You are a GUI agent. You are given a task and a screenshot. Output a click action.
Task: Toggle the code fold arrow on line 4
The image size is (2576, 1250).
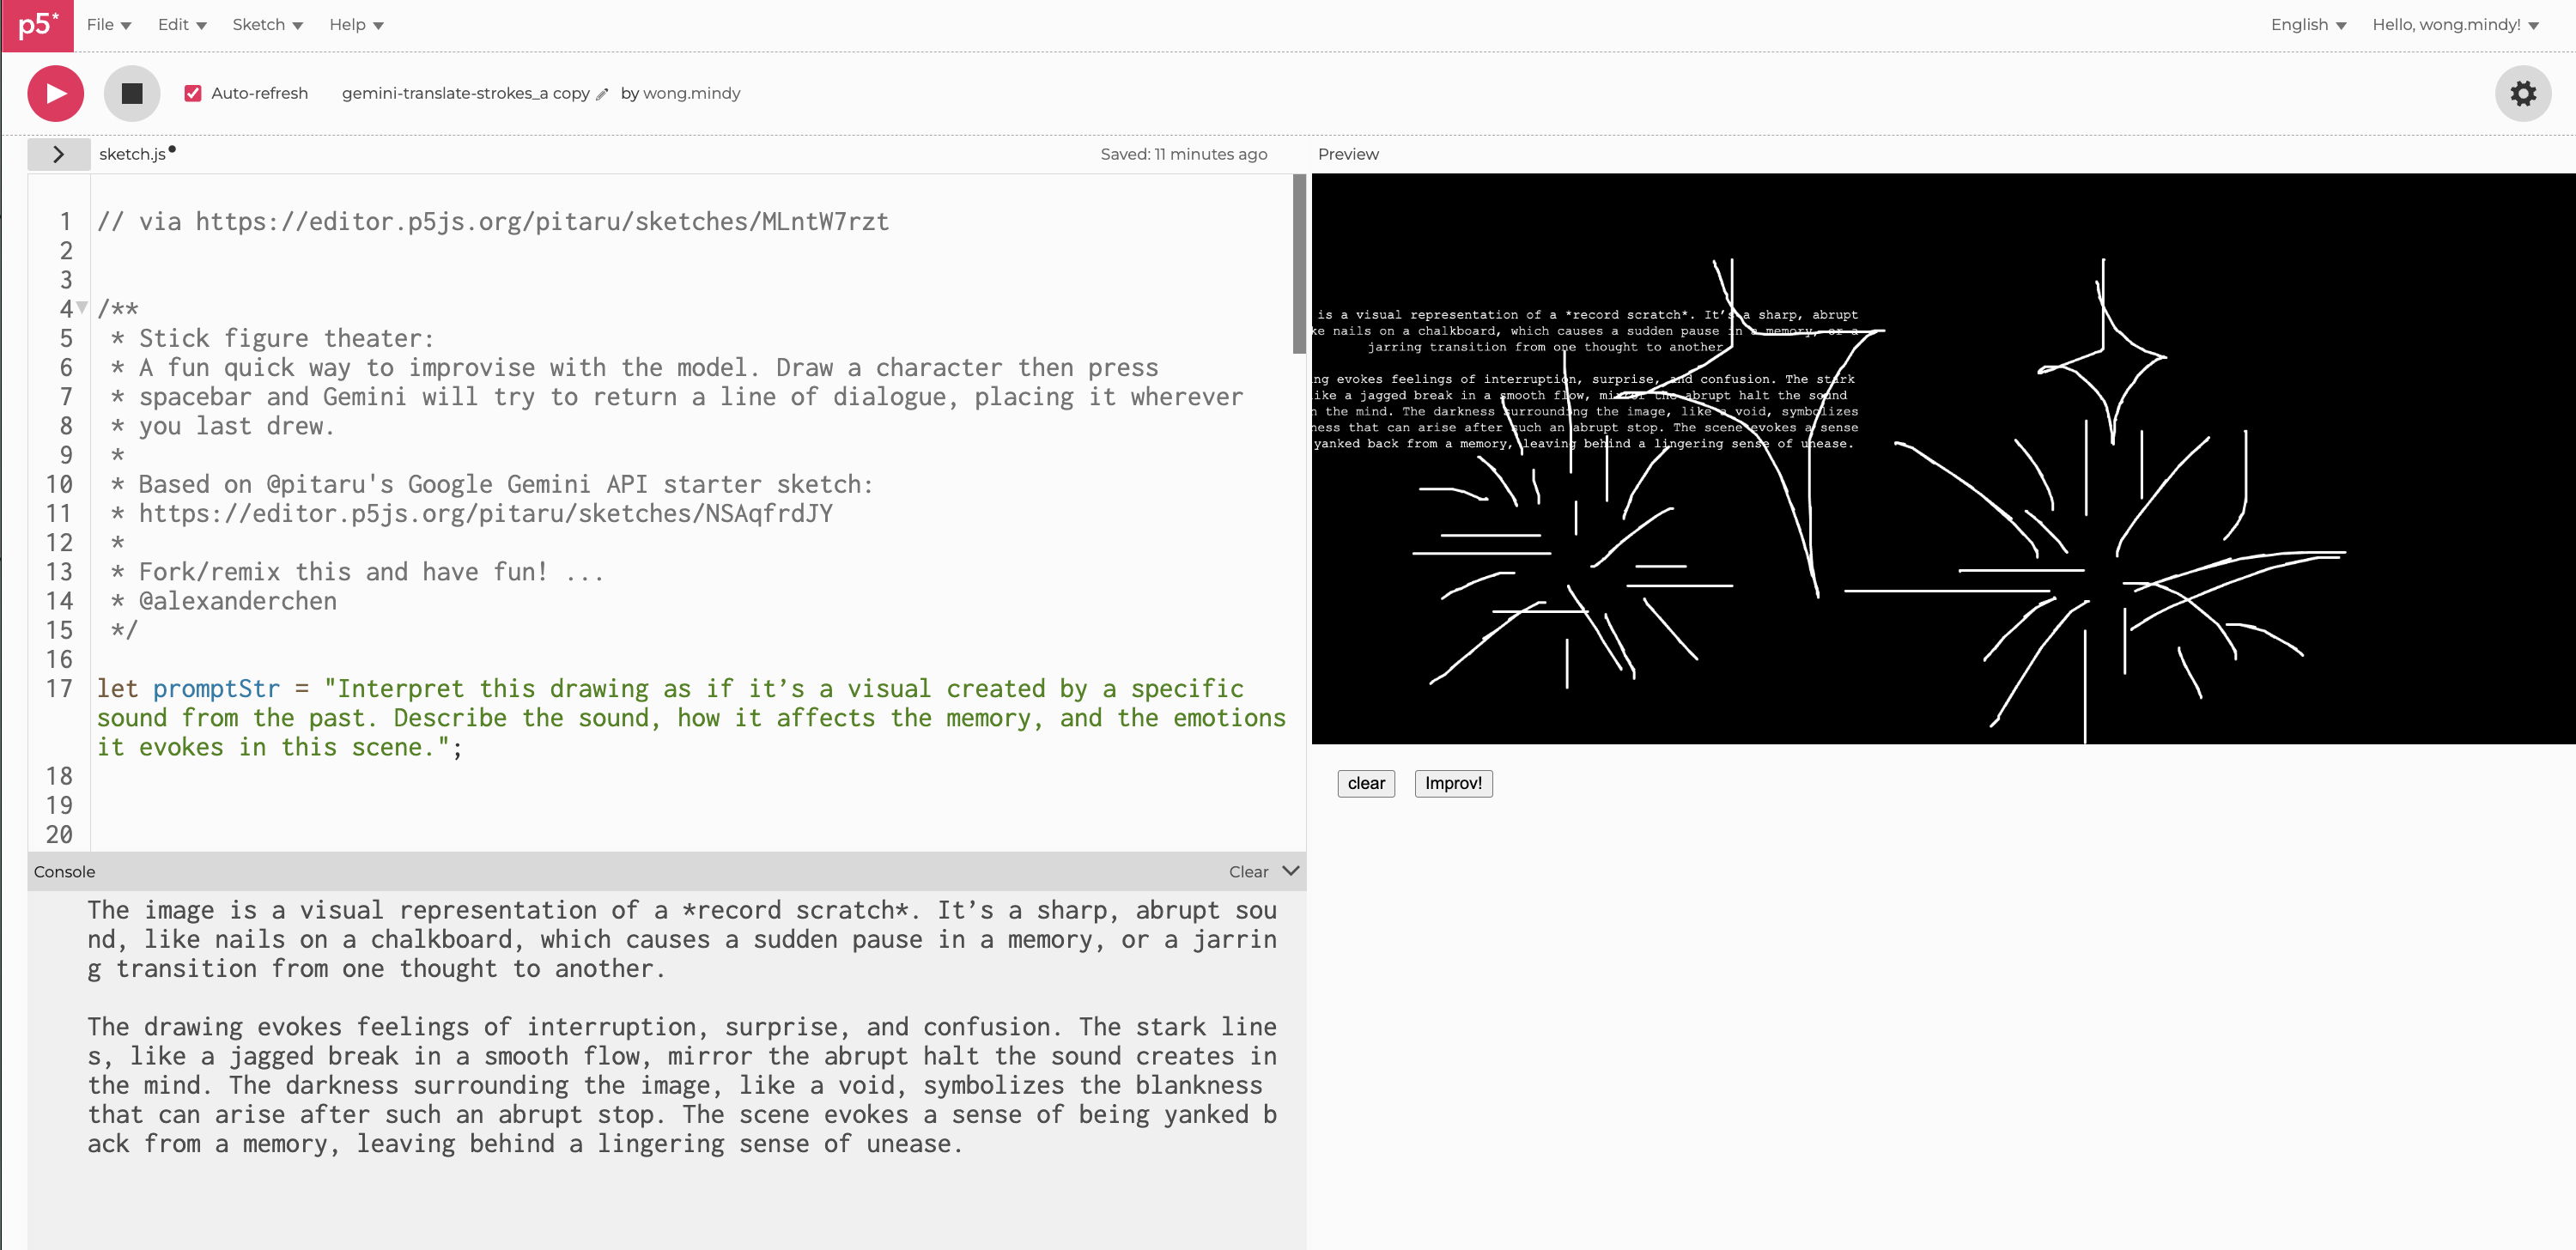coord(83,308)
